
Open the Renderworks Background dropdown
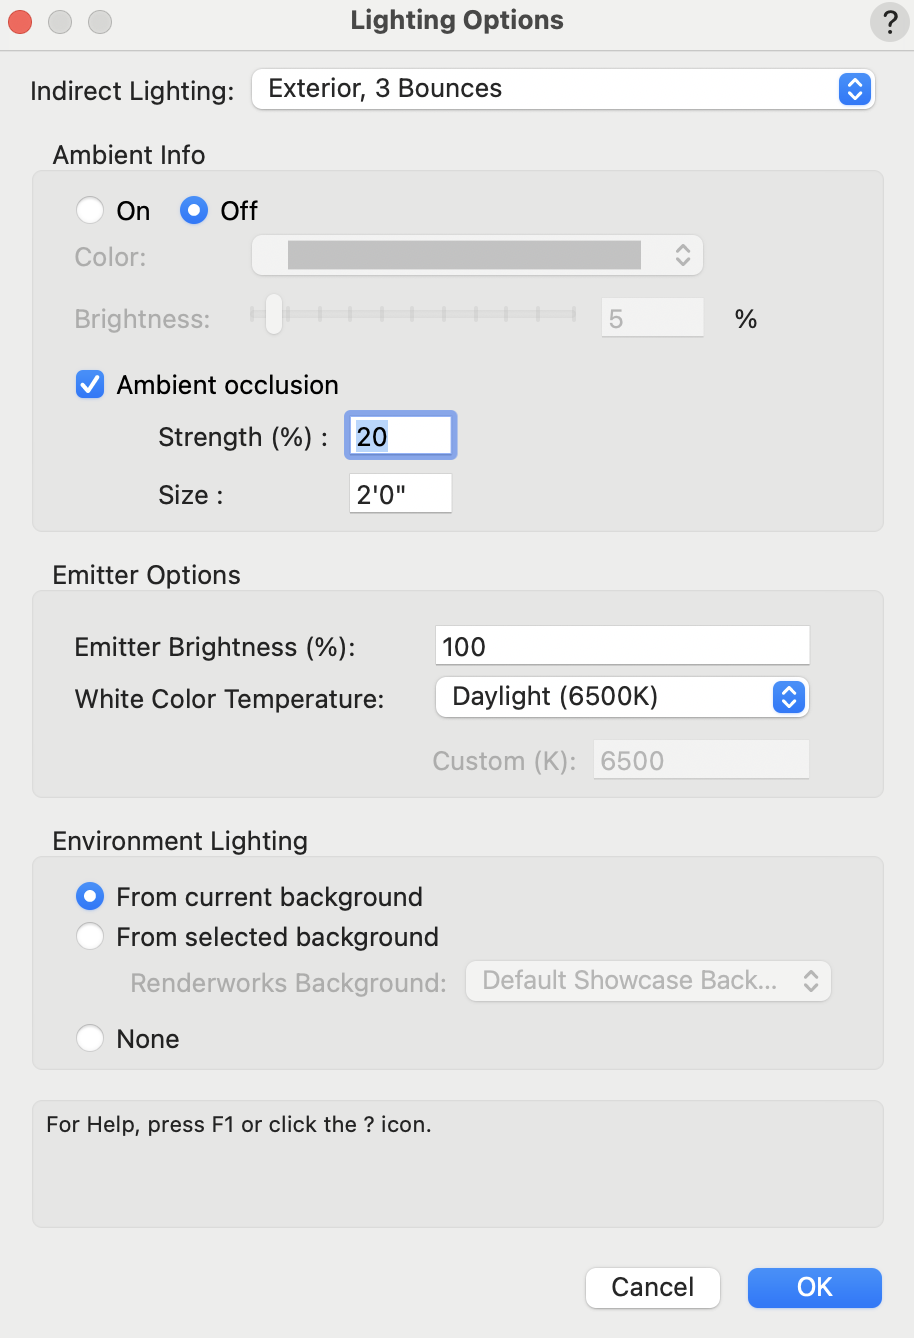click(x=648, y=981)
